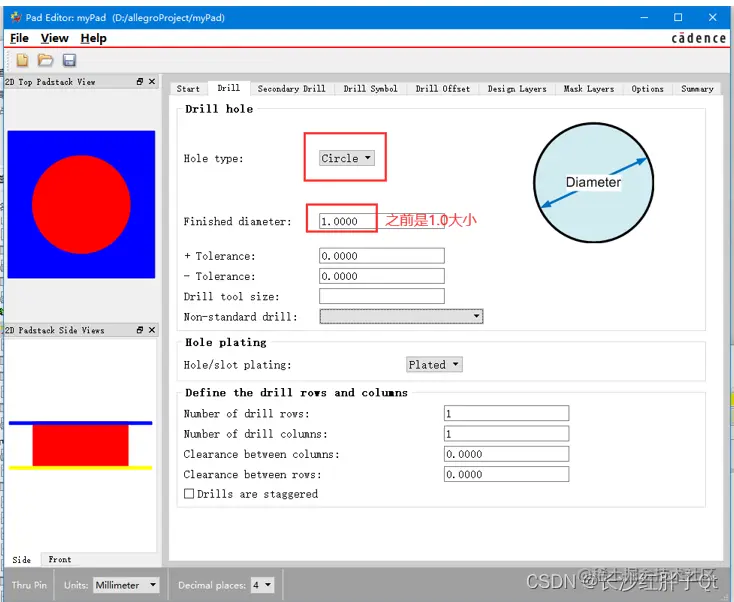Viewport: 734px width, 602px height.
Task: Close the Pad Editor window
Action: [712, 17]
